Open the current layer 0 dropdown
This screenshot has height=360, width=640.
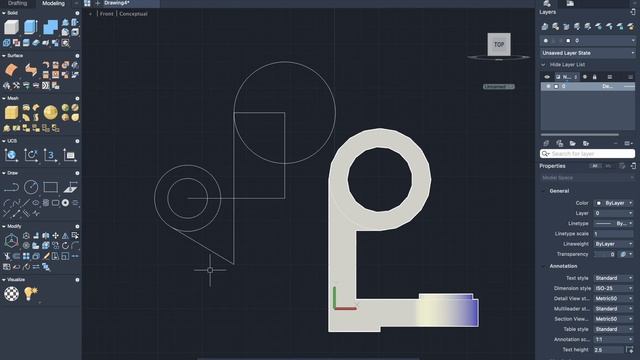coord(588,40)
